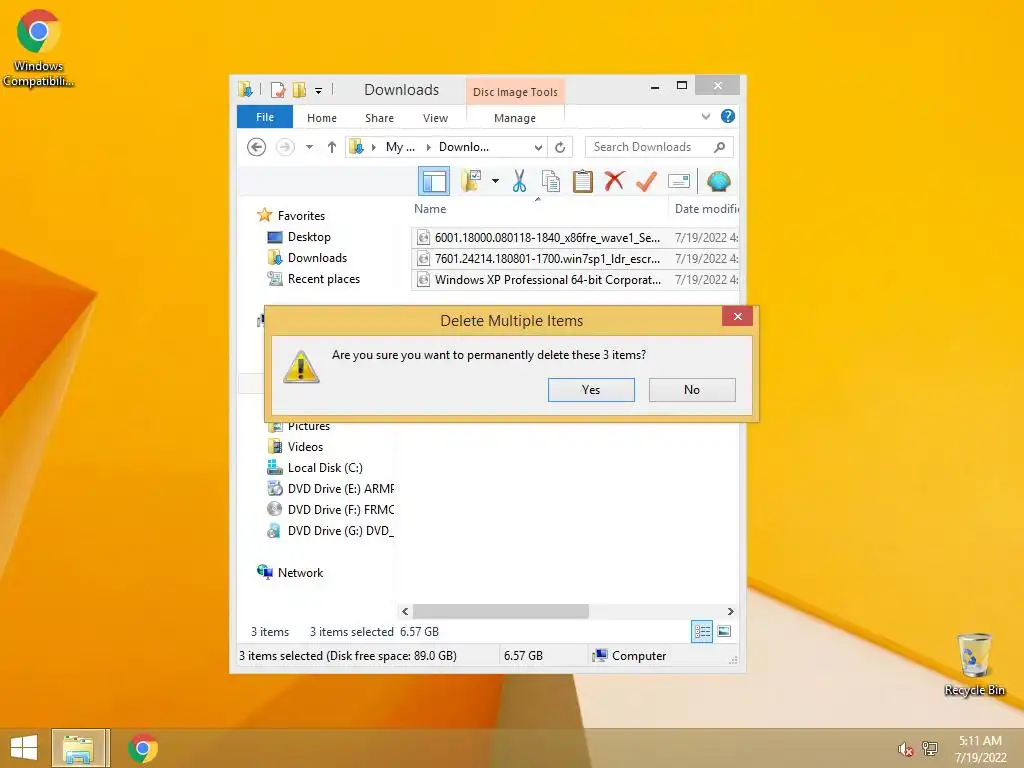Open the Manage ribbon tab

coord(515,118)
